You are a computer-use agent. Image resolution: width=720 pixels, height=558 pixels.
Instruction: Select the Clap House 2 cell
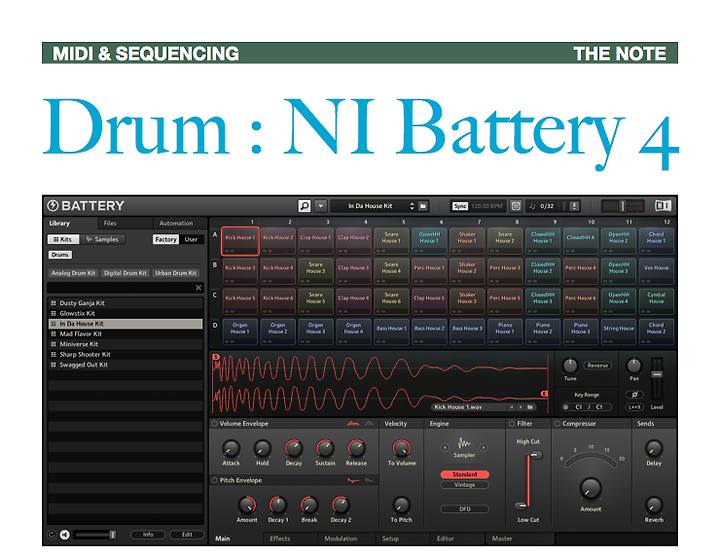354,241
